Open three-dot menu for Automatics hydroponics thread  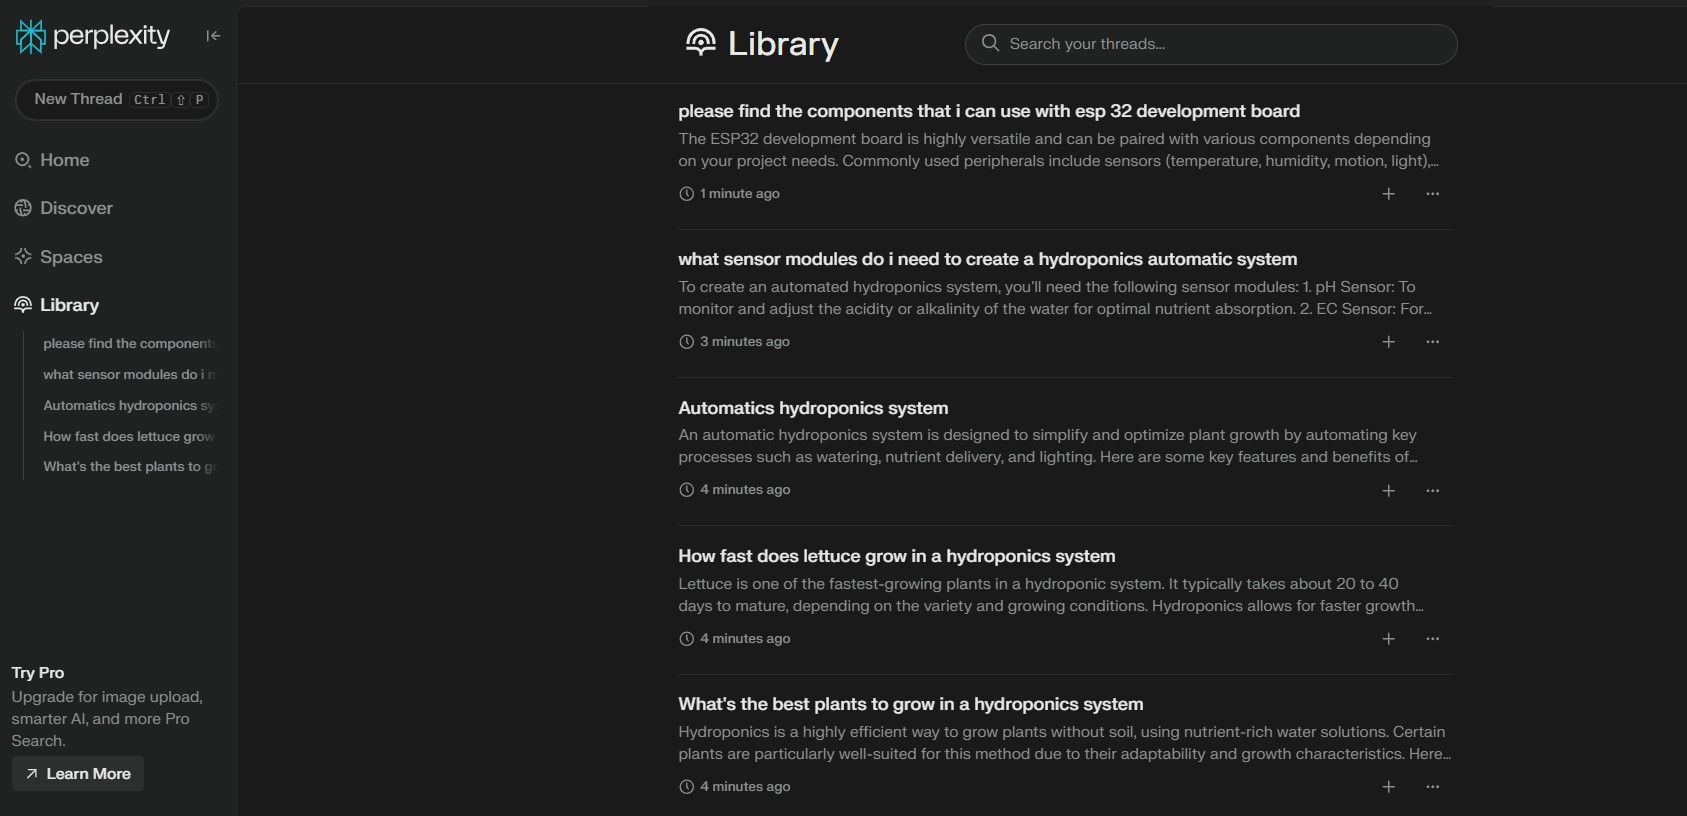tap(1432, 491)
